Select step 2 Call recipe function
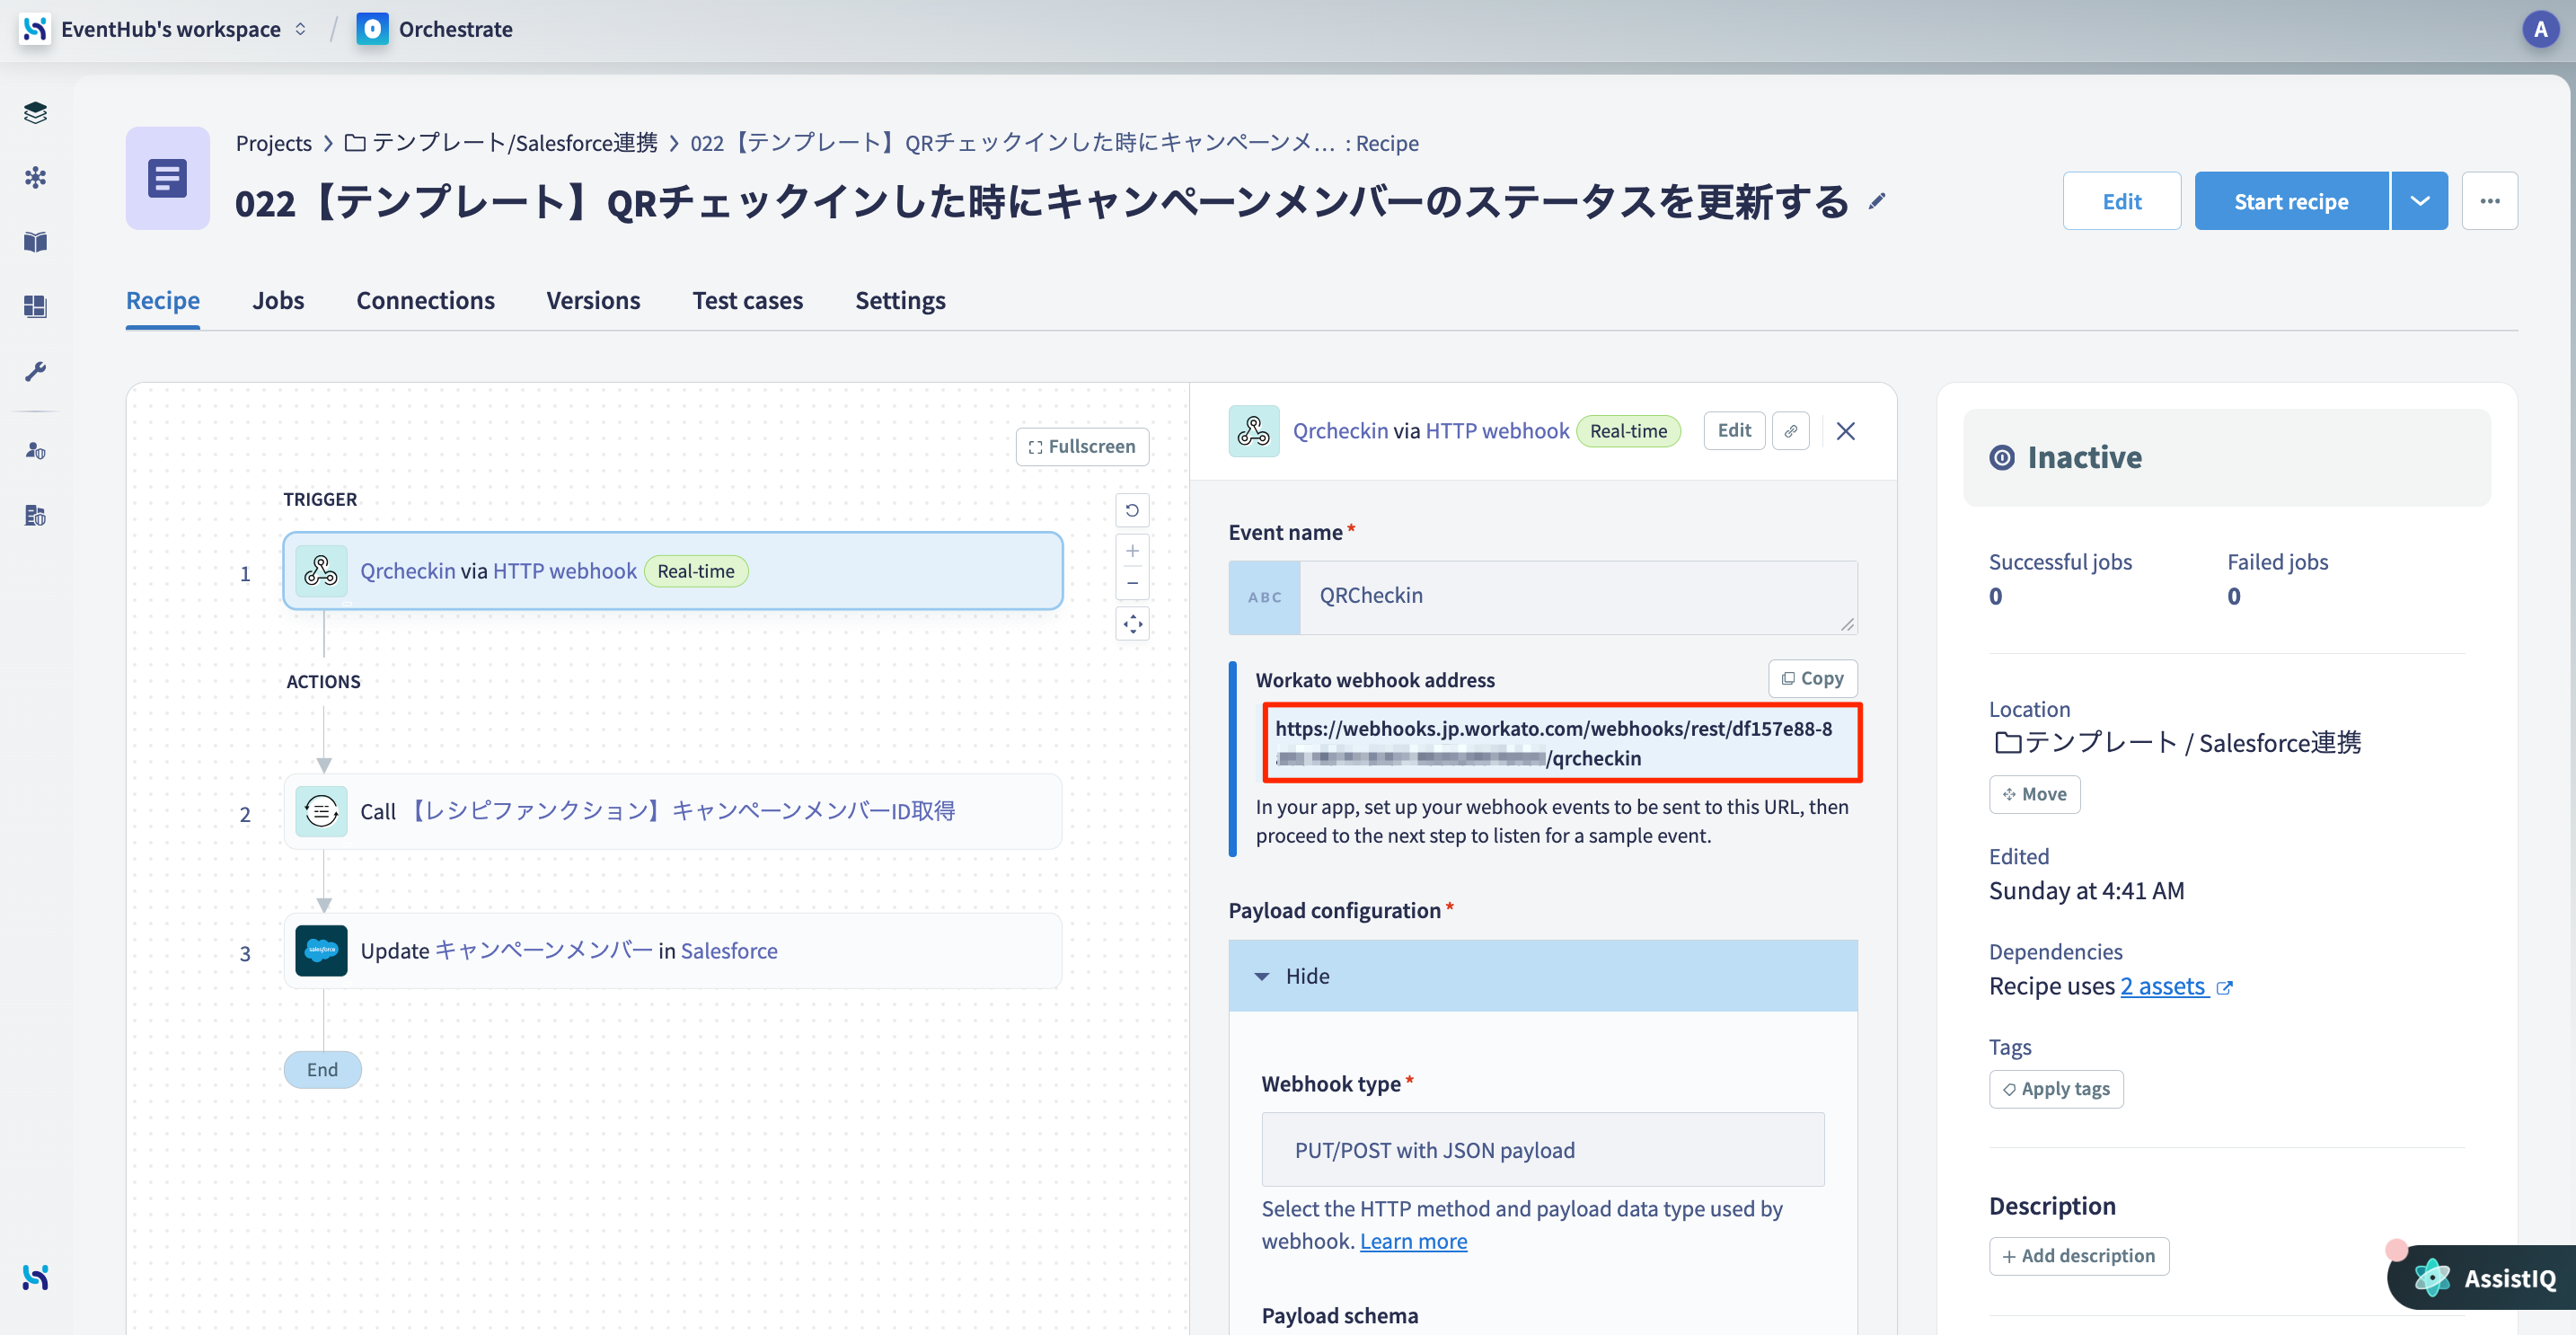The width and height of the screenshot is (2576, 1335). click(673, 811)
